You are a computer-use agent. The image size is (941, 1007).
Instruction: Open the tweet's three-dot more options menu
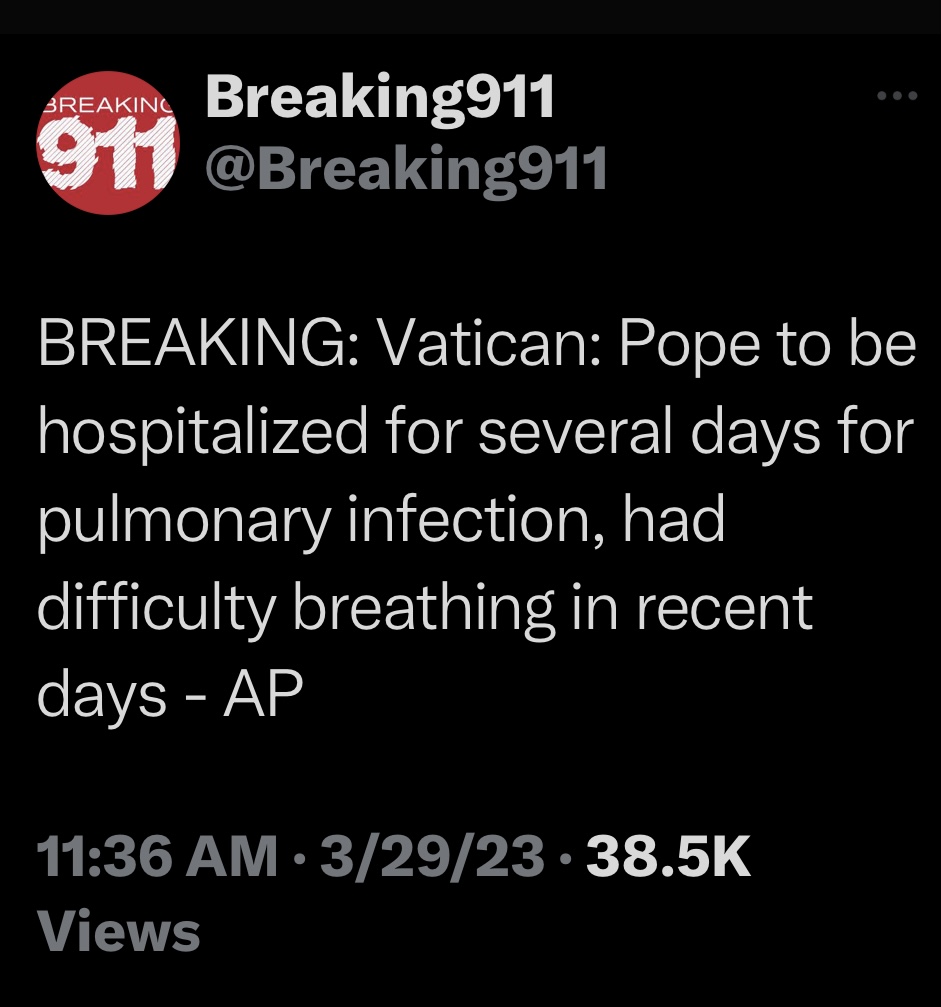(896, 96)
